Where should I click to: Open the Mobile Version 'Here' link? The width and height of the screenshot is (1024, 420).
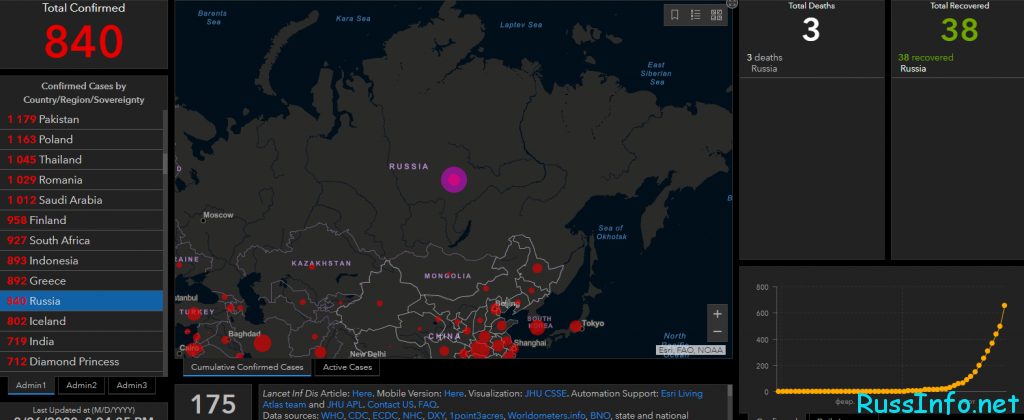coord(454,394)
